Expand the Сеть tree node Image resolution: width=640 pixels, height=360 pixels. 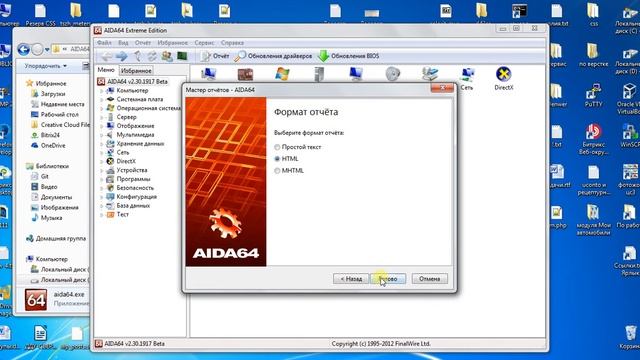[x=102, y=153]
